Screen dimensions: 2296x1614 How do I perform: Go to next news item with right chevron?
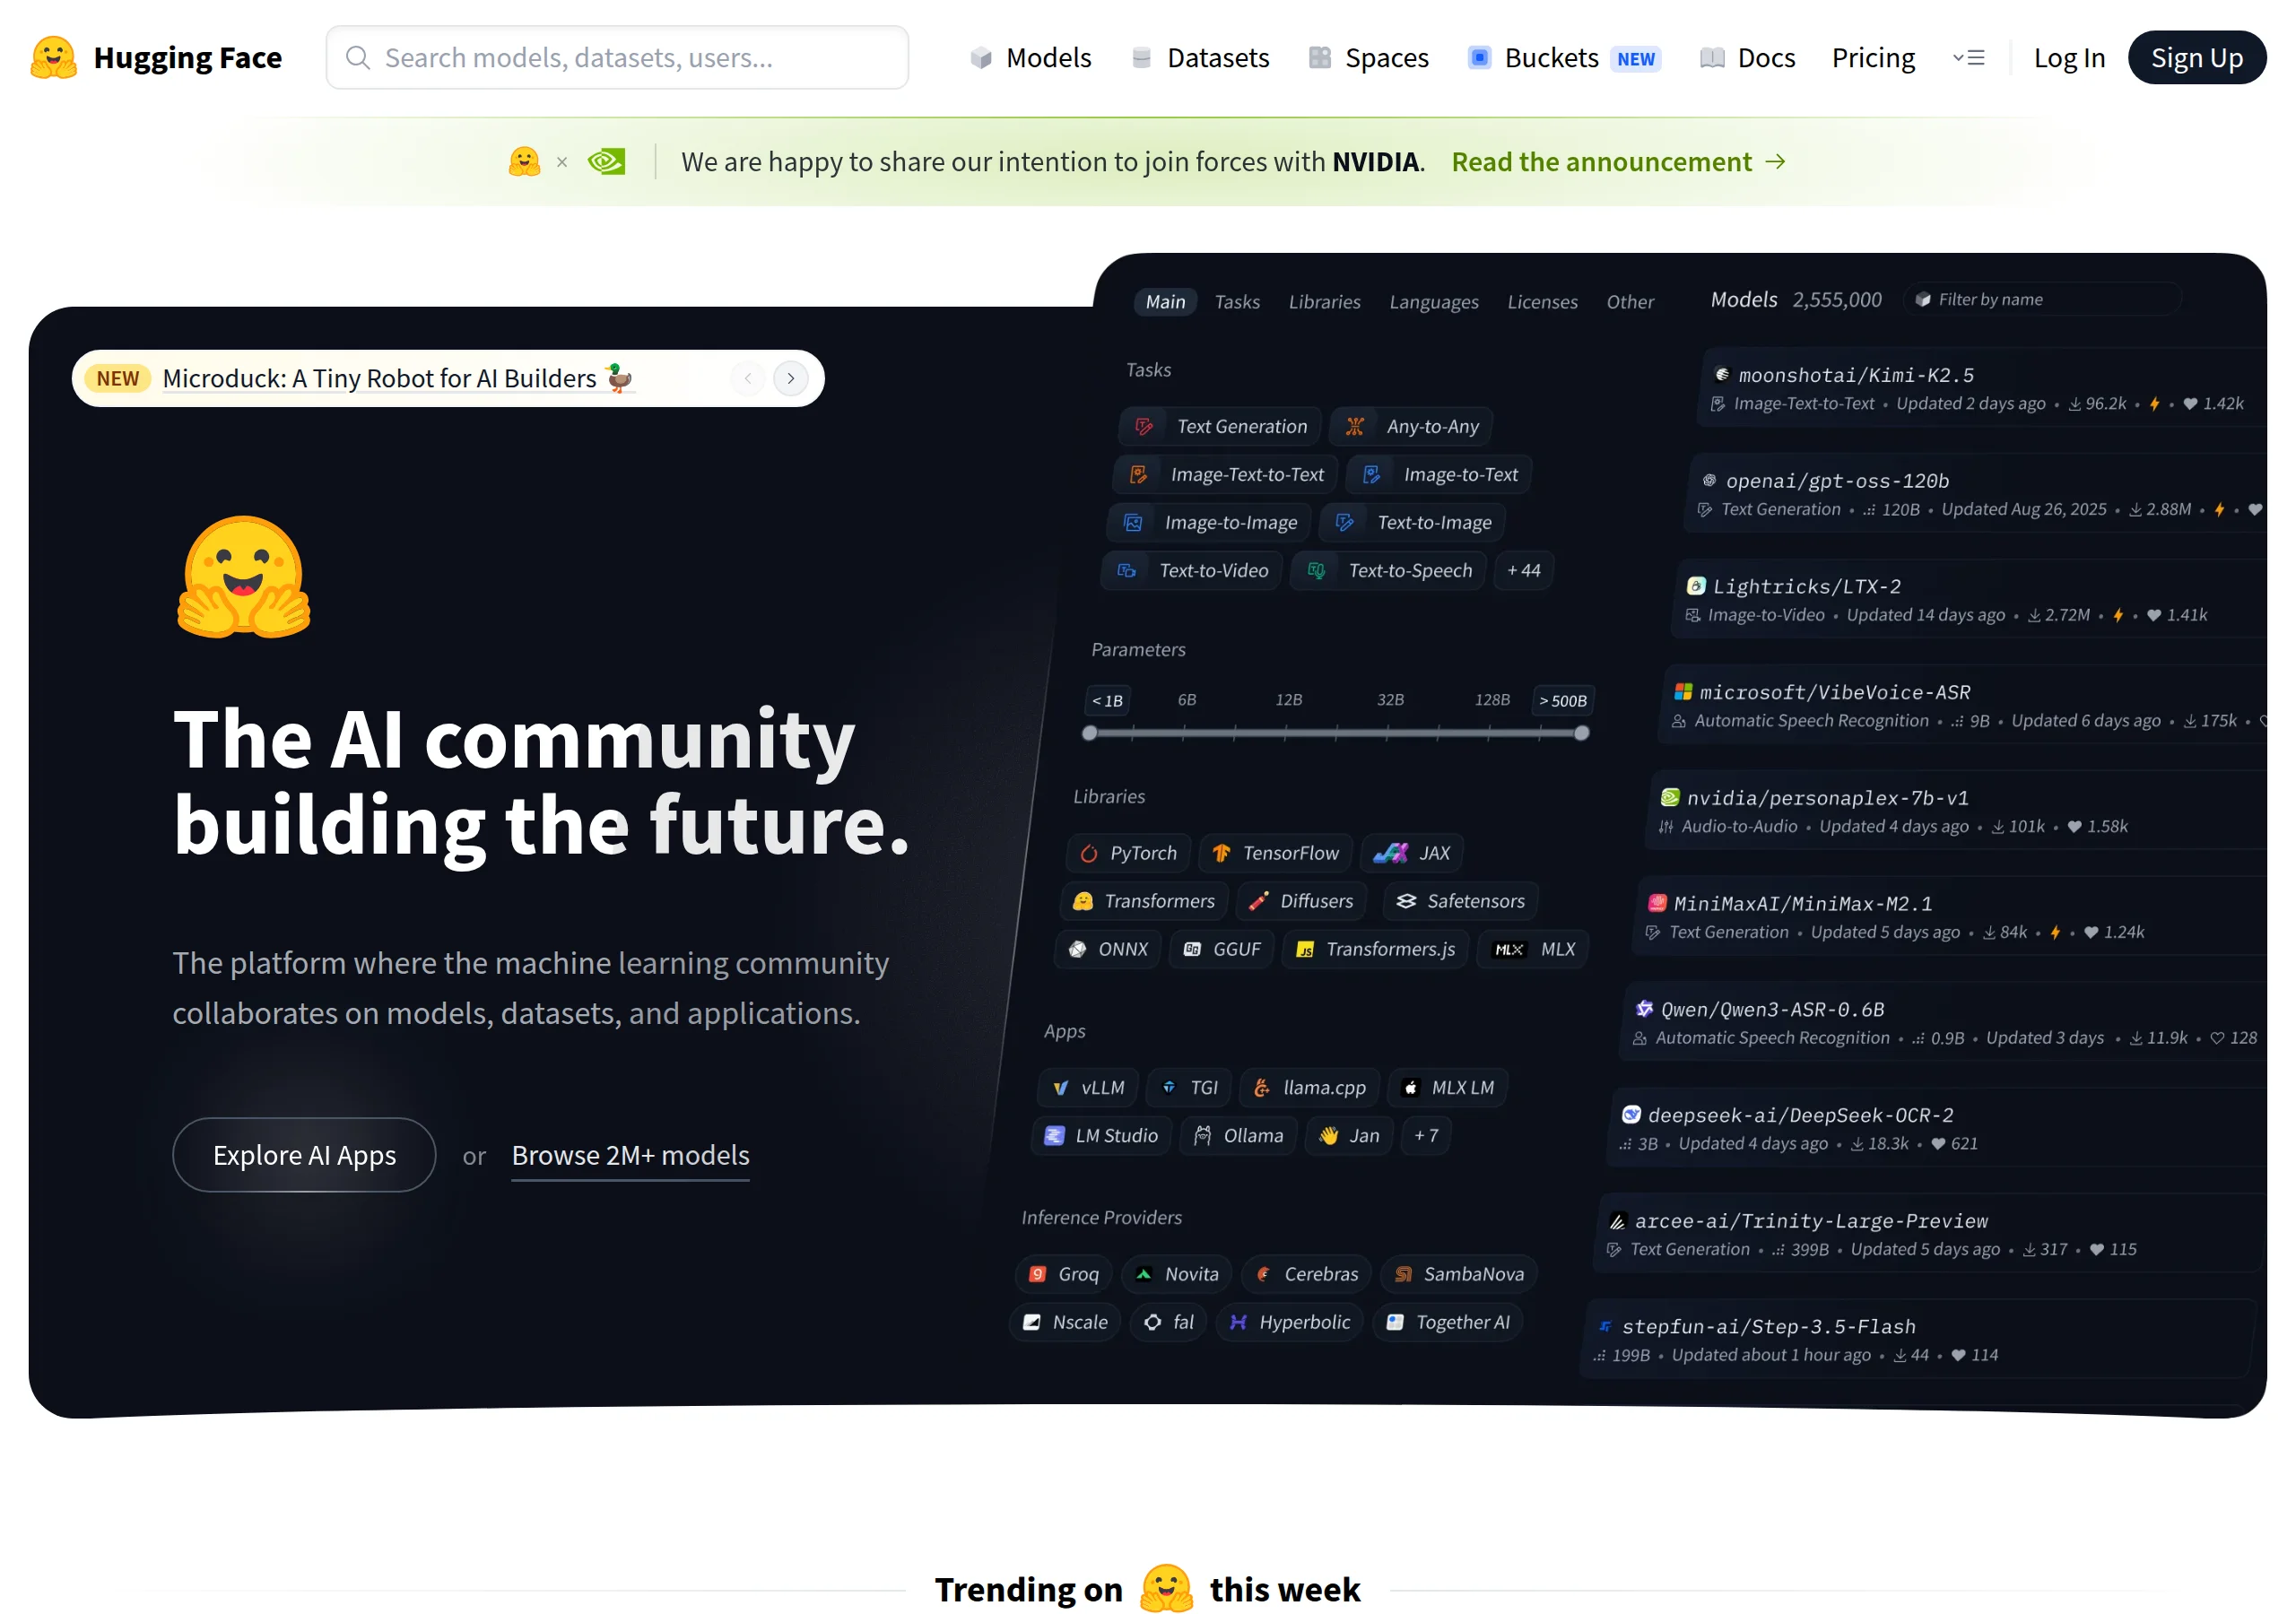coord(790,378)
